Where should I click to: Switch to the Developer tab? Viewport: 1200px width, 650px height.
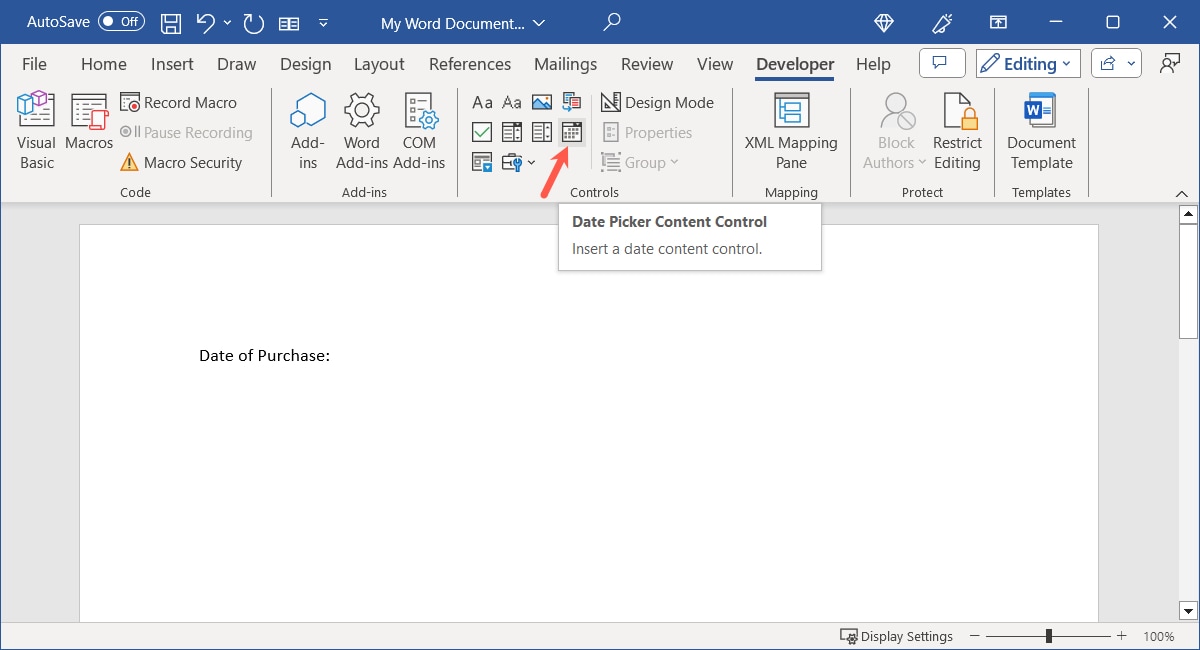click(x=794, y=63)
